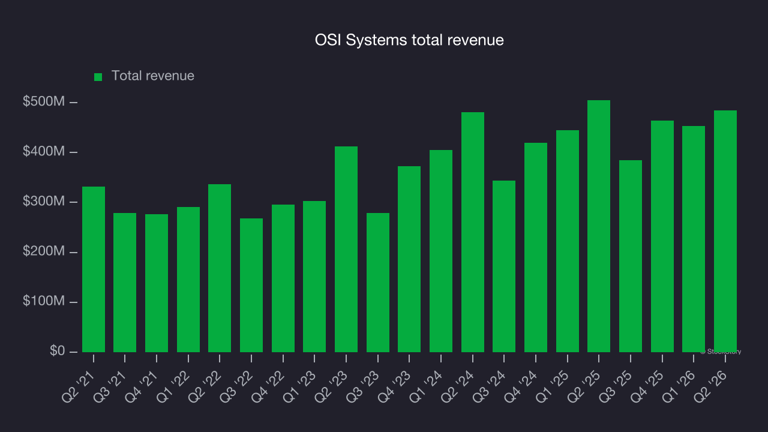Select the Q4 '25 revenue bar
The height and width of the screenshot is (432, 768).
click(x=662, y=237)
